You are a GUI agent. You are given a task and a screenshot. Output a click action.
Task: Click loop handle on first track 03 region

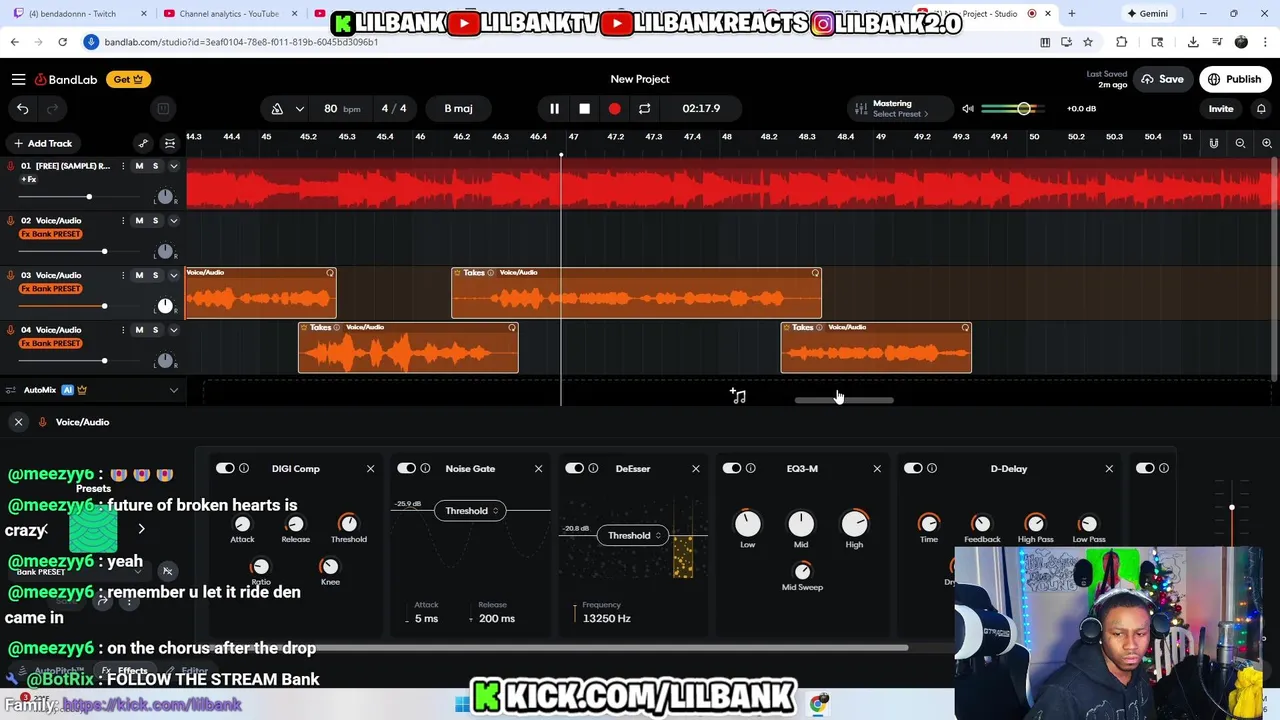pyautogui.click(x=330, y=273)
